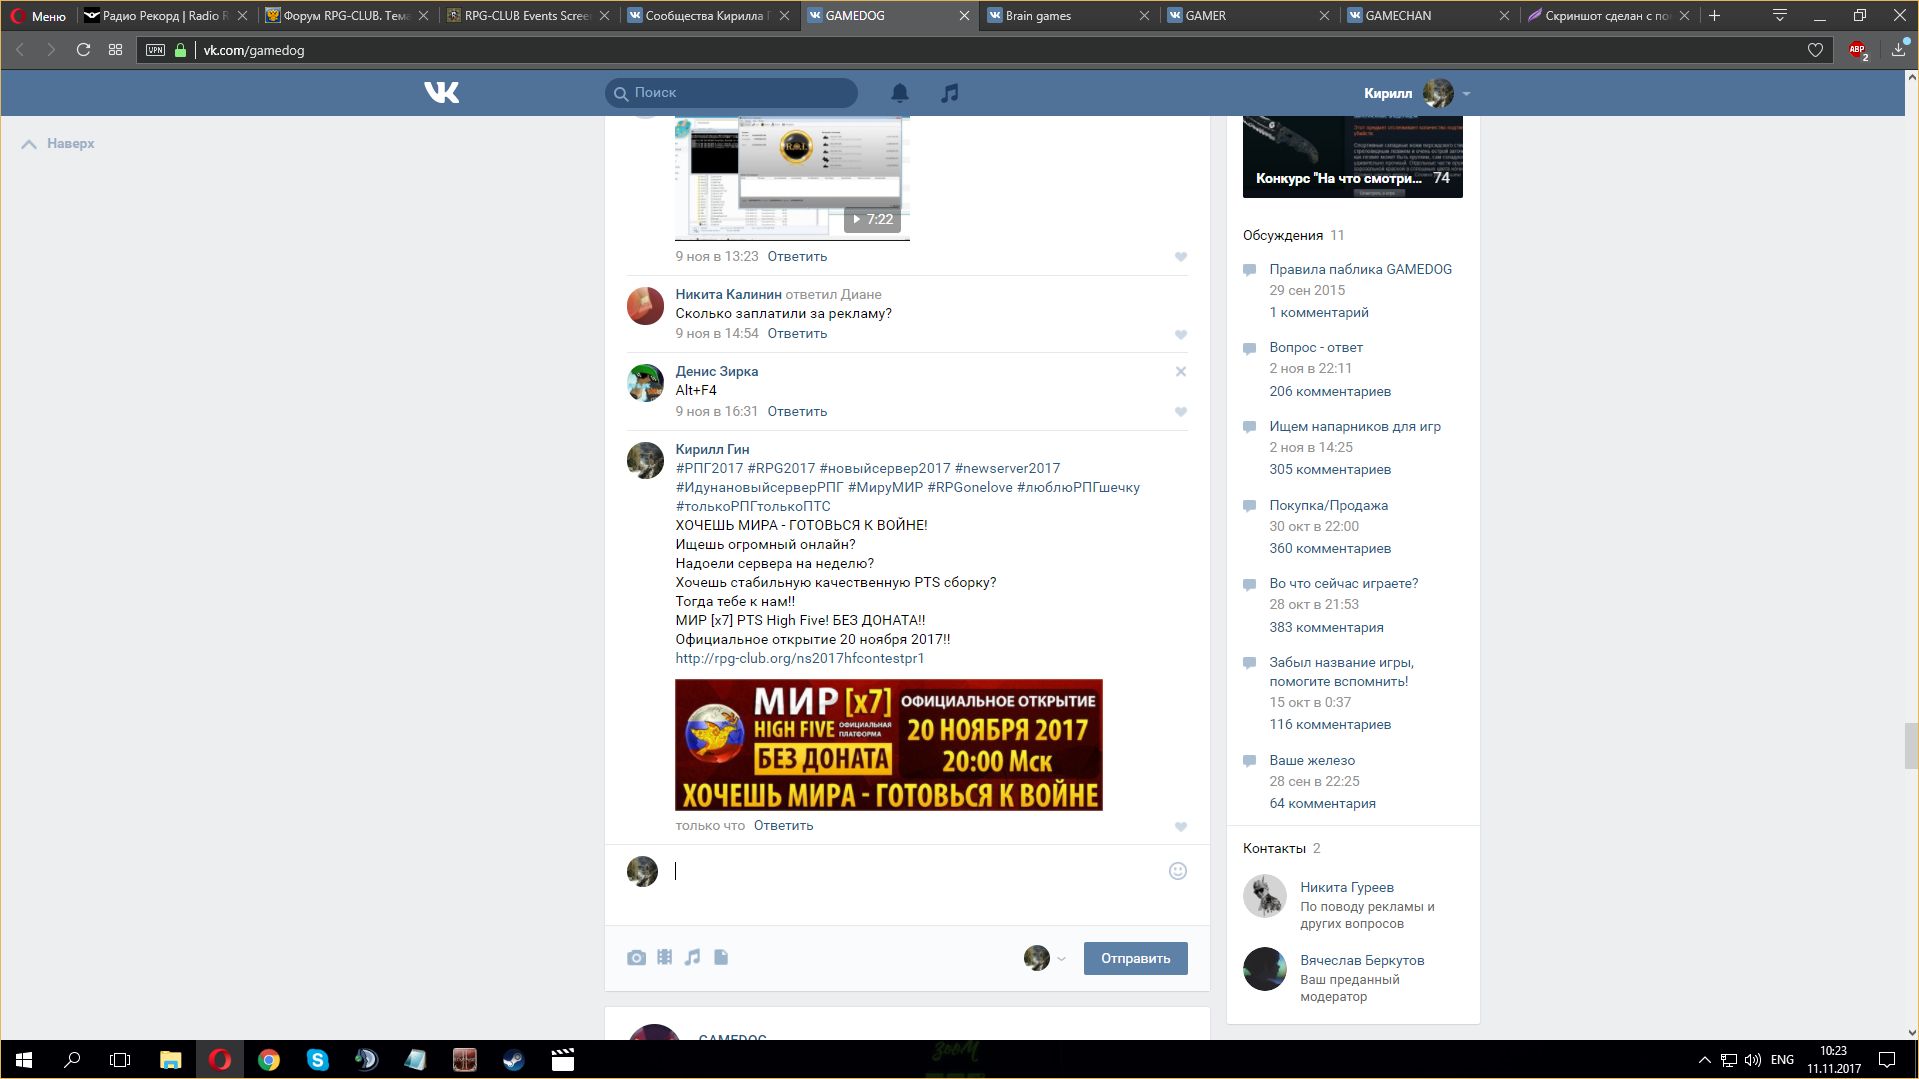Open browser downloads icon

[x=1899, y=50]
